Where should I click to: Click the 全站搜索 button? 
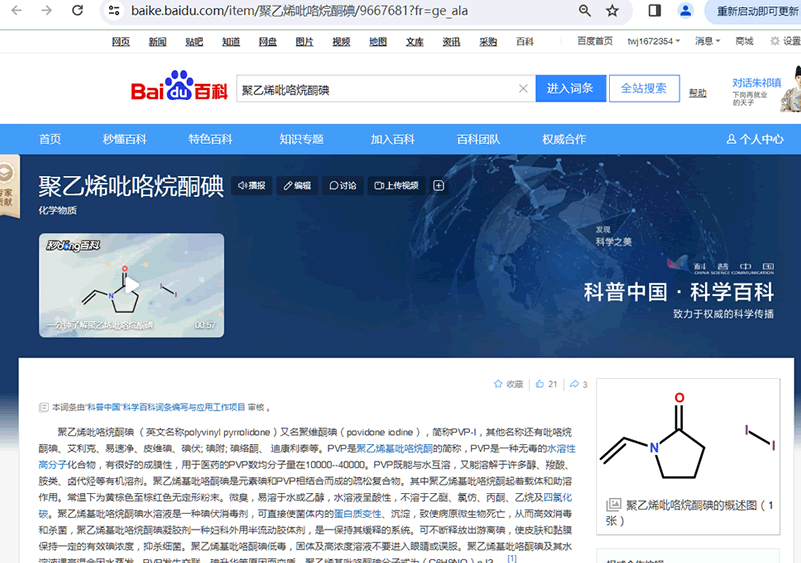[644, 88]
